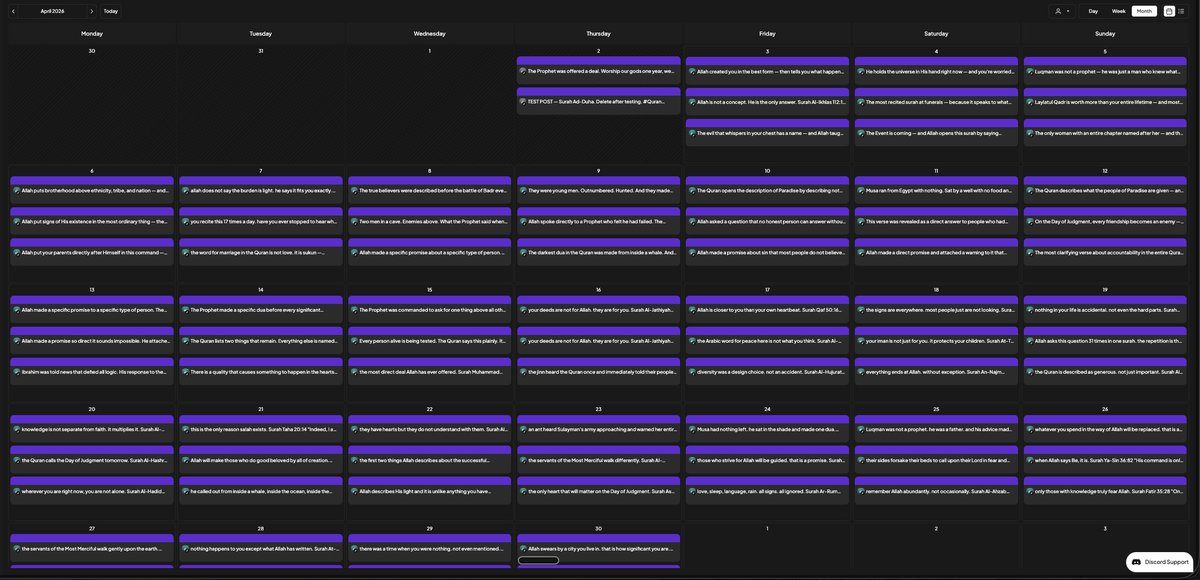Open the April 2026 month picker
1200x580 pixels.
[53, 11]
